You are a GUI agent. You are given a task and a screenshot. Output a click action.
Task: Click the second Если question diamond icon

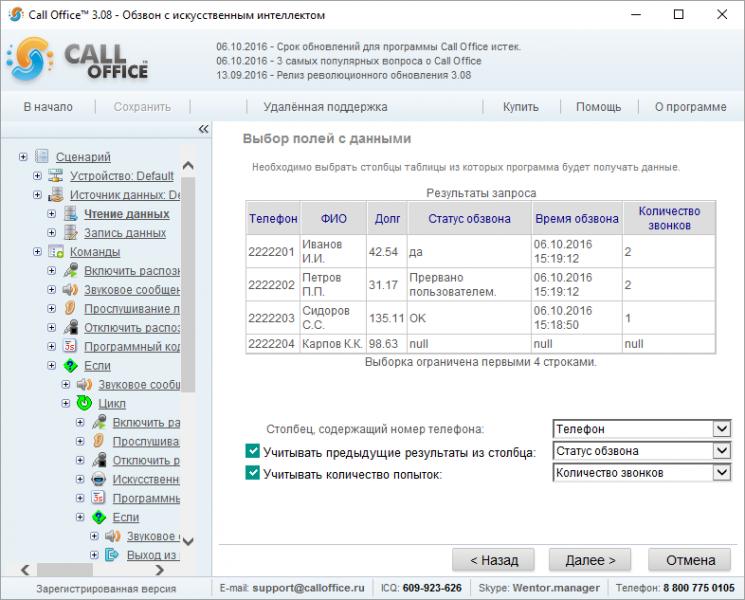(x=98, y=517)
